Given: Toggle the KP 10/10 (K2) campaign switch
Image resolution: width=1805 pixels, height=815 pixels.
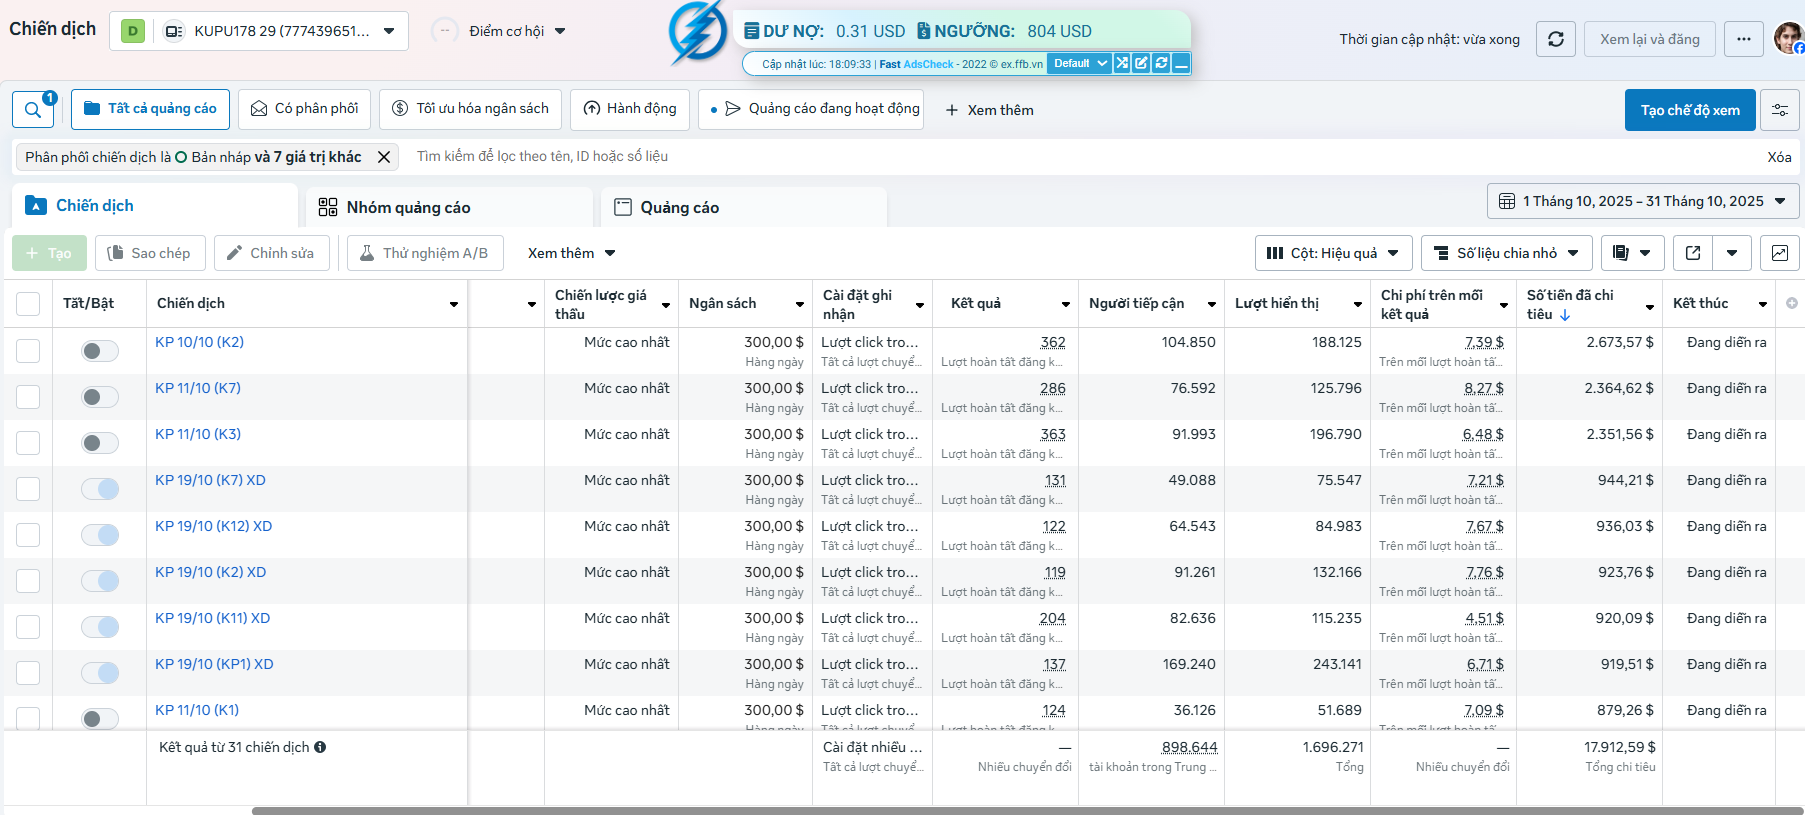Looking at the screenshot, I should pyautogui.click(x=100, y=351).
